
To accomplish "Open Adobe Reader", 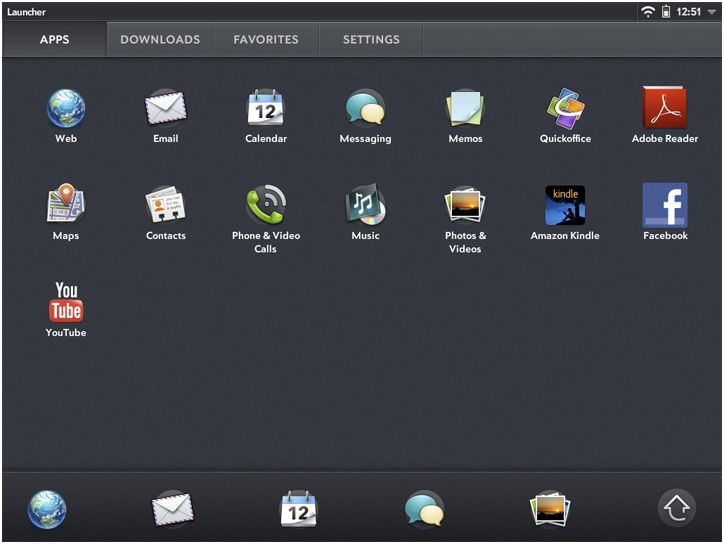I will tap(664, 108).
